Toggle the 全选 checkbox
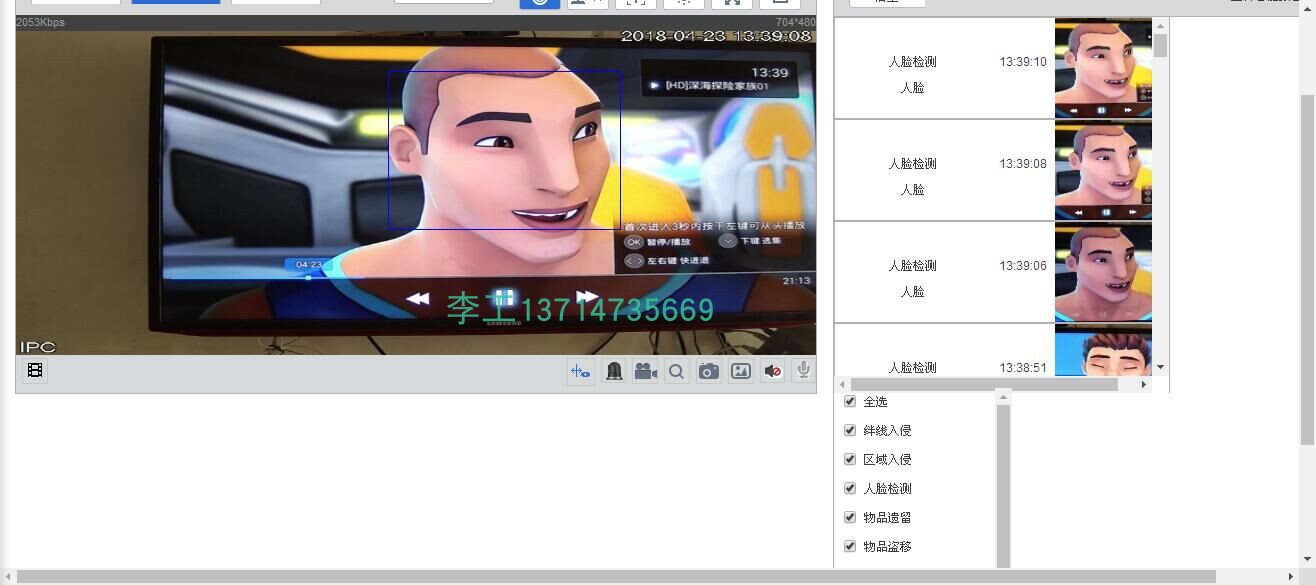Image resolution: width=1316 pixels, height=585 pixels. (x=850, y=401)
